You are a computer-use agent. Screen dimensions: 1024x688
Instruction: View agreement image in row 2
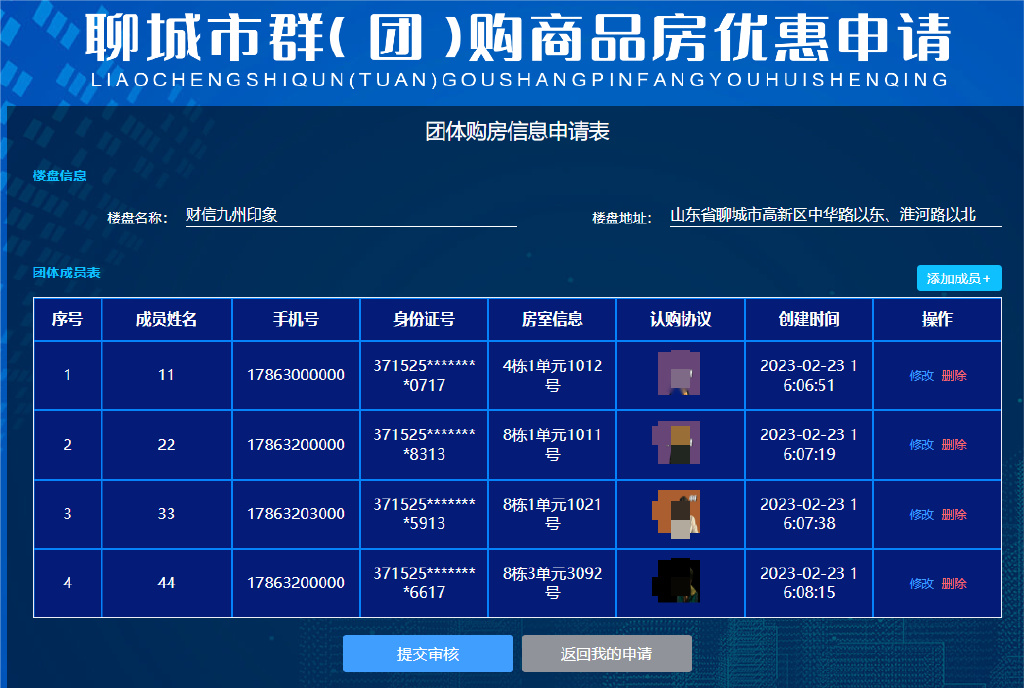pos(679,443)
